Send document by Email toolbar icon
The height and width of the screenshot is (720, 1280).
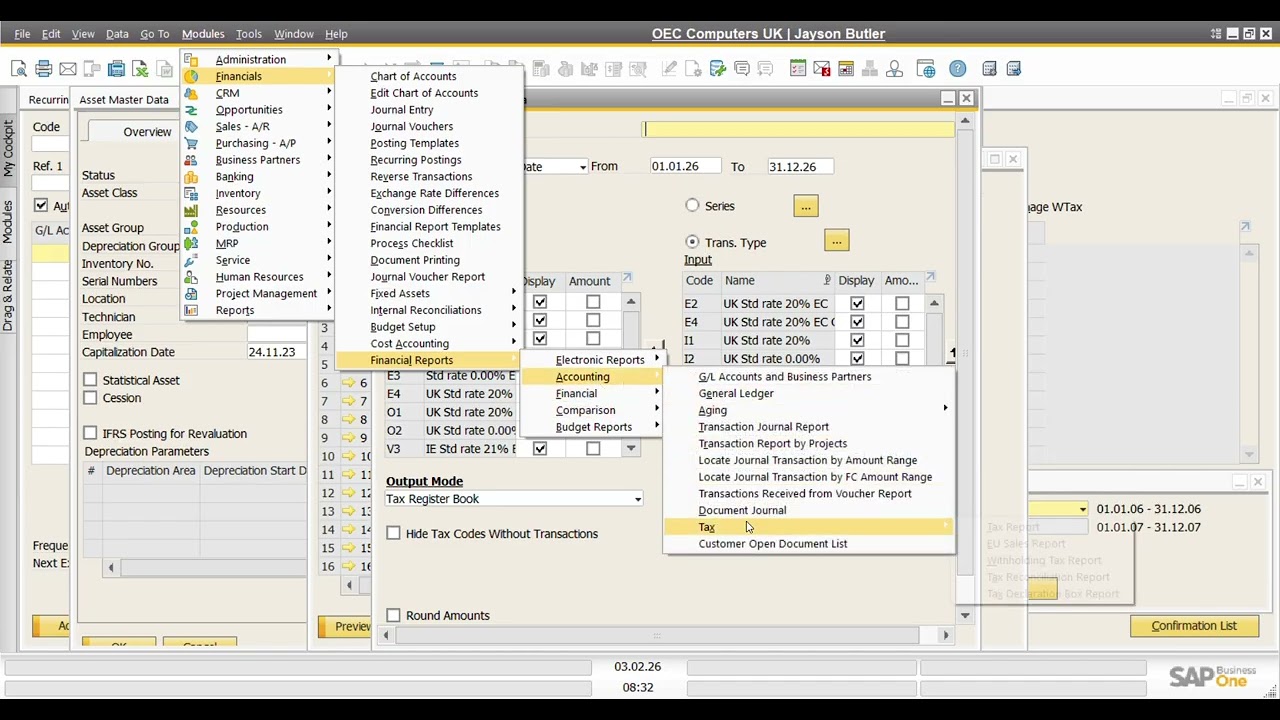(x=67, y=69)
